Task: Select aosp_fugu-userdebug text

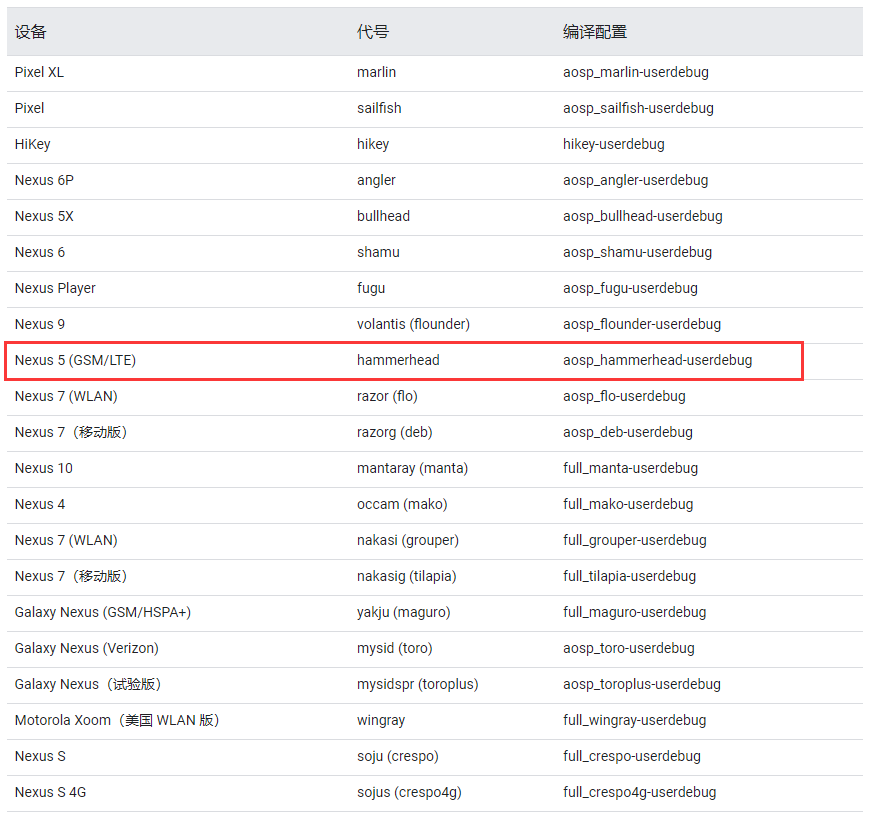Action: [631, 288]
